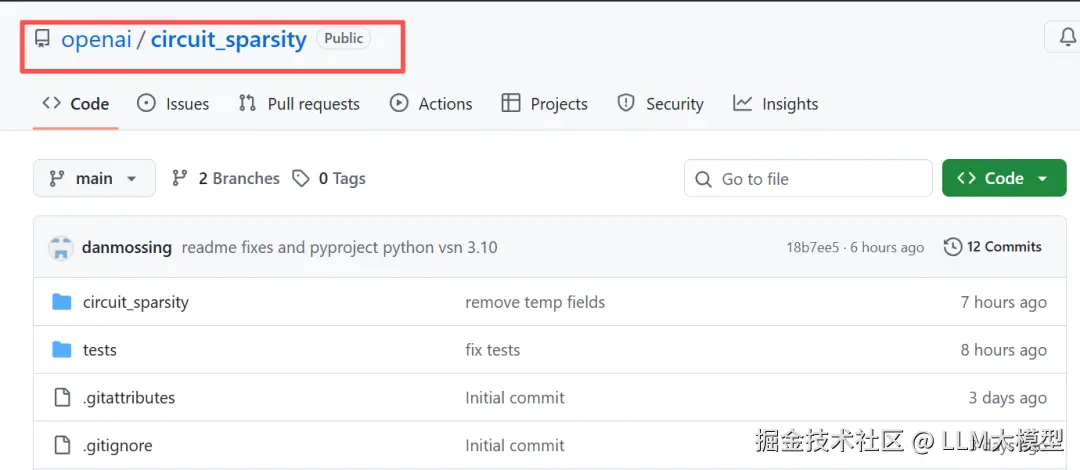Open the notifications bell icon

click(x=1066, y=38)
